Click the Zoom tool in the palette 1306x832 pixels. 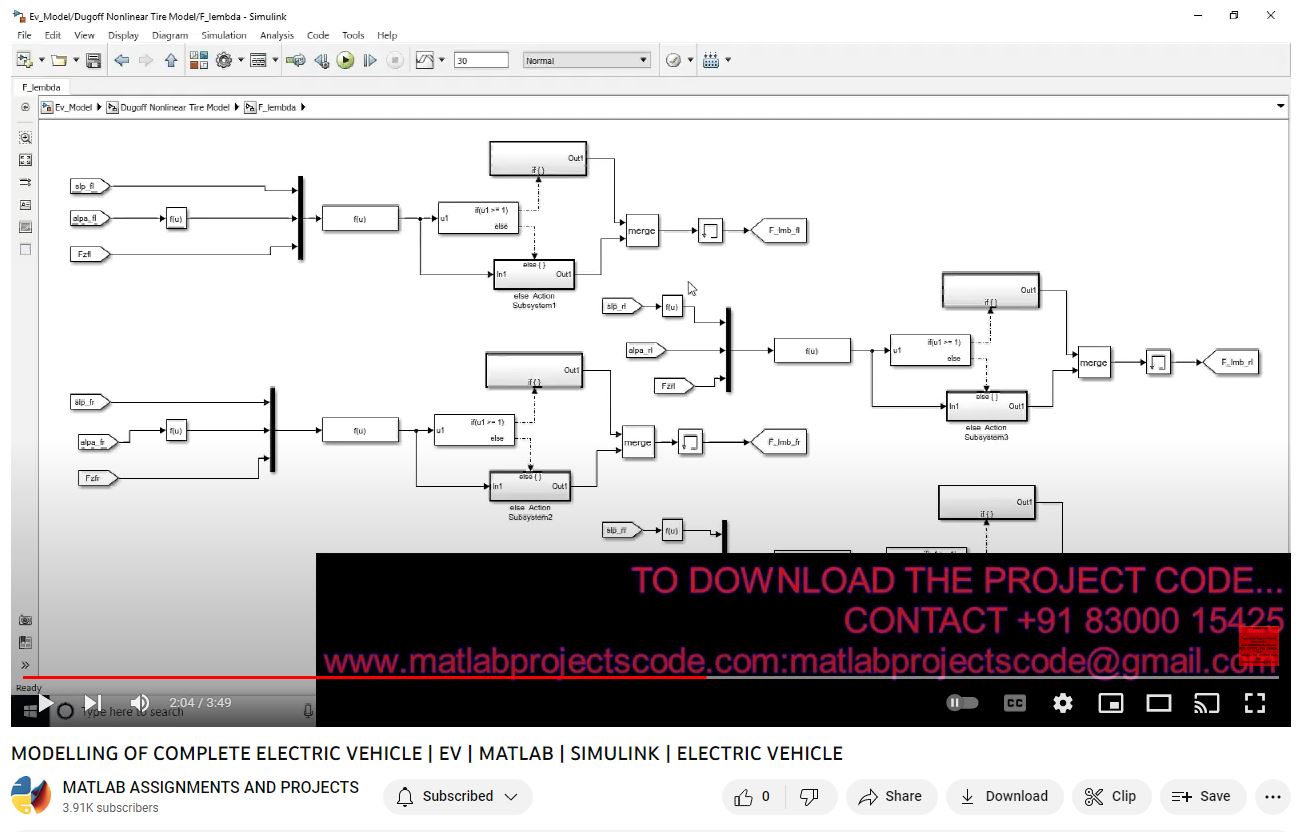(26, 138)
